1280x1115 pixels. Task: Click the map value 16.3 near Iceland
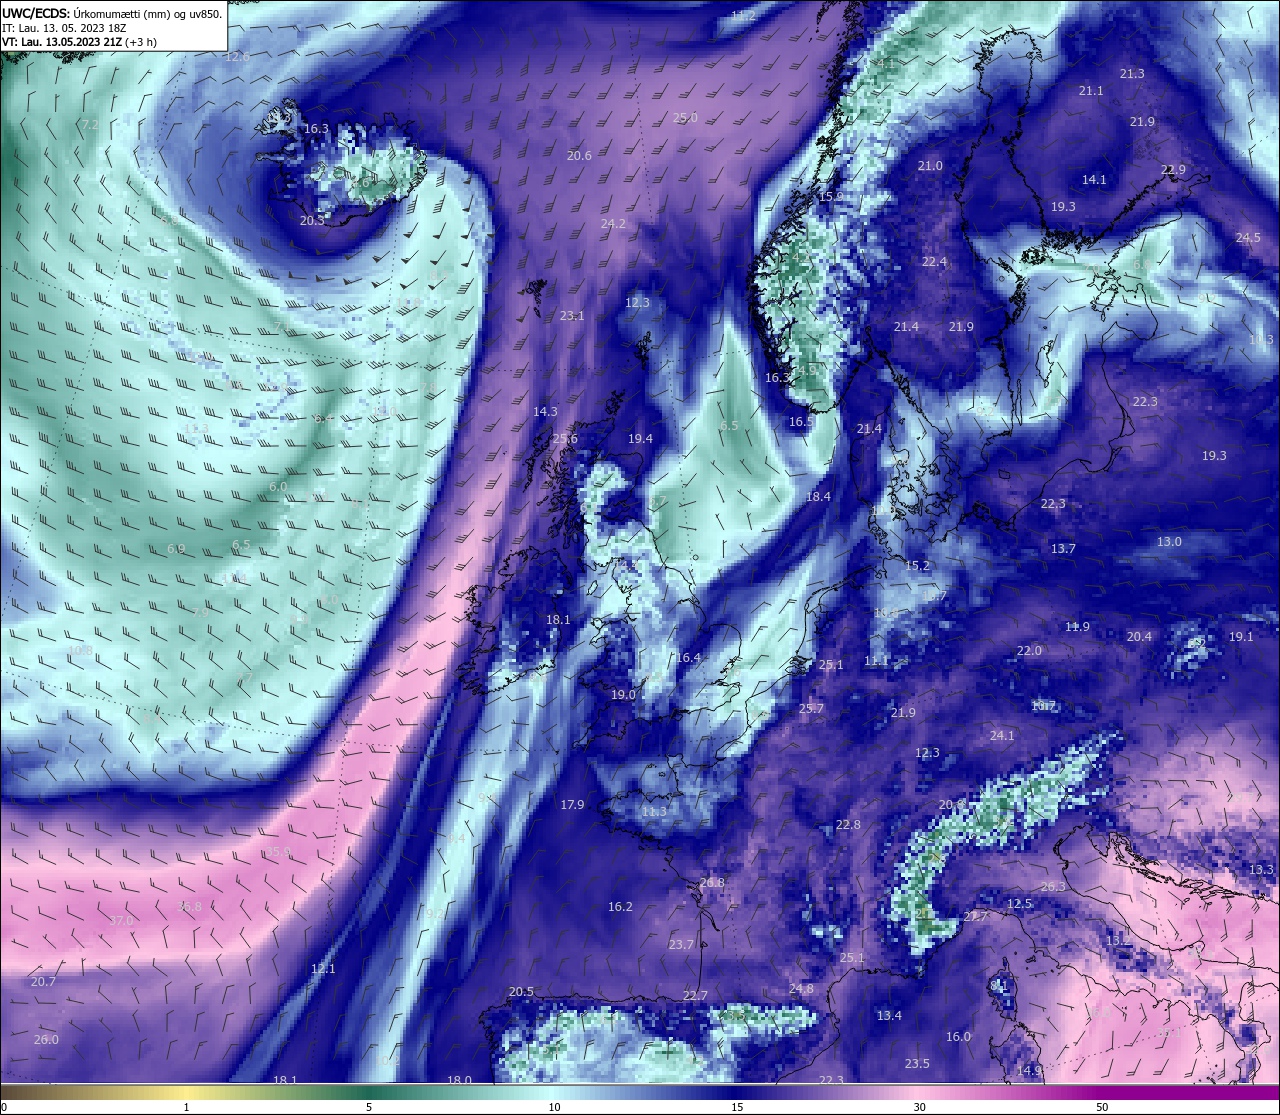(x=316, y=129)
